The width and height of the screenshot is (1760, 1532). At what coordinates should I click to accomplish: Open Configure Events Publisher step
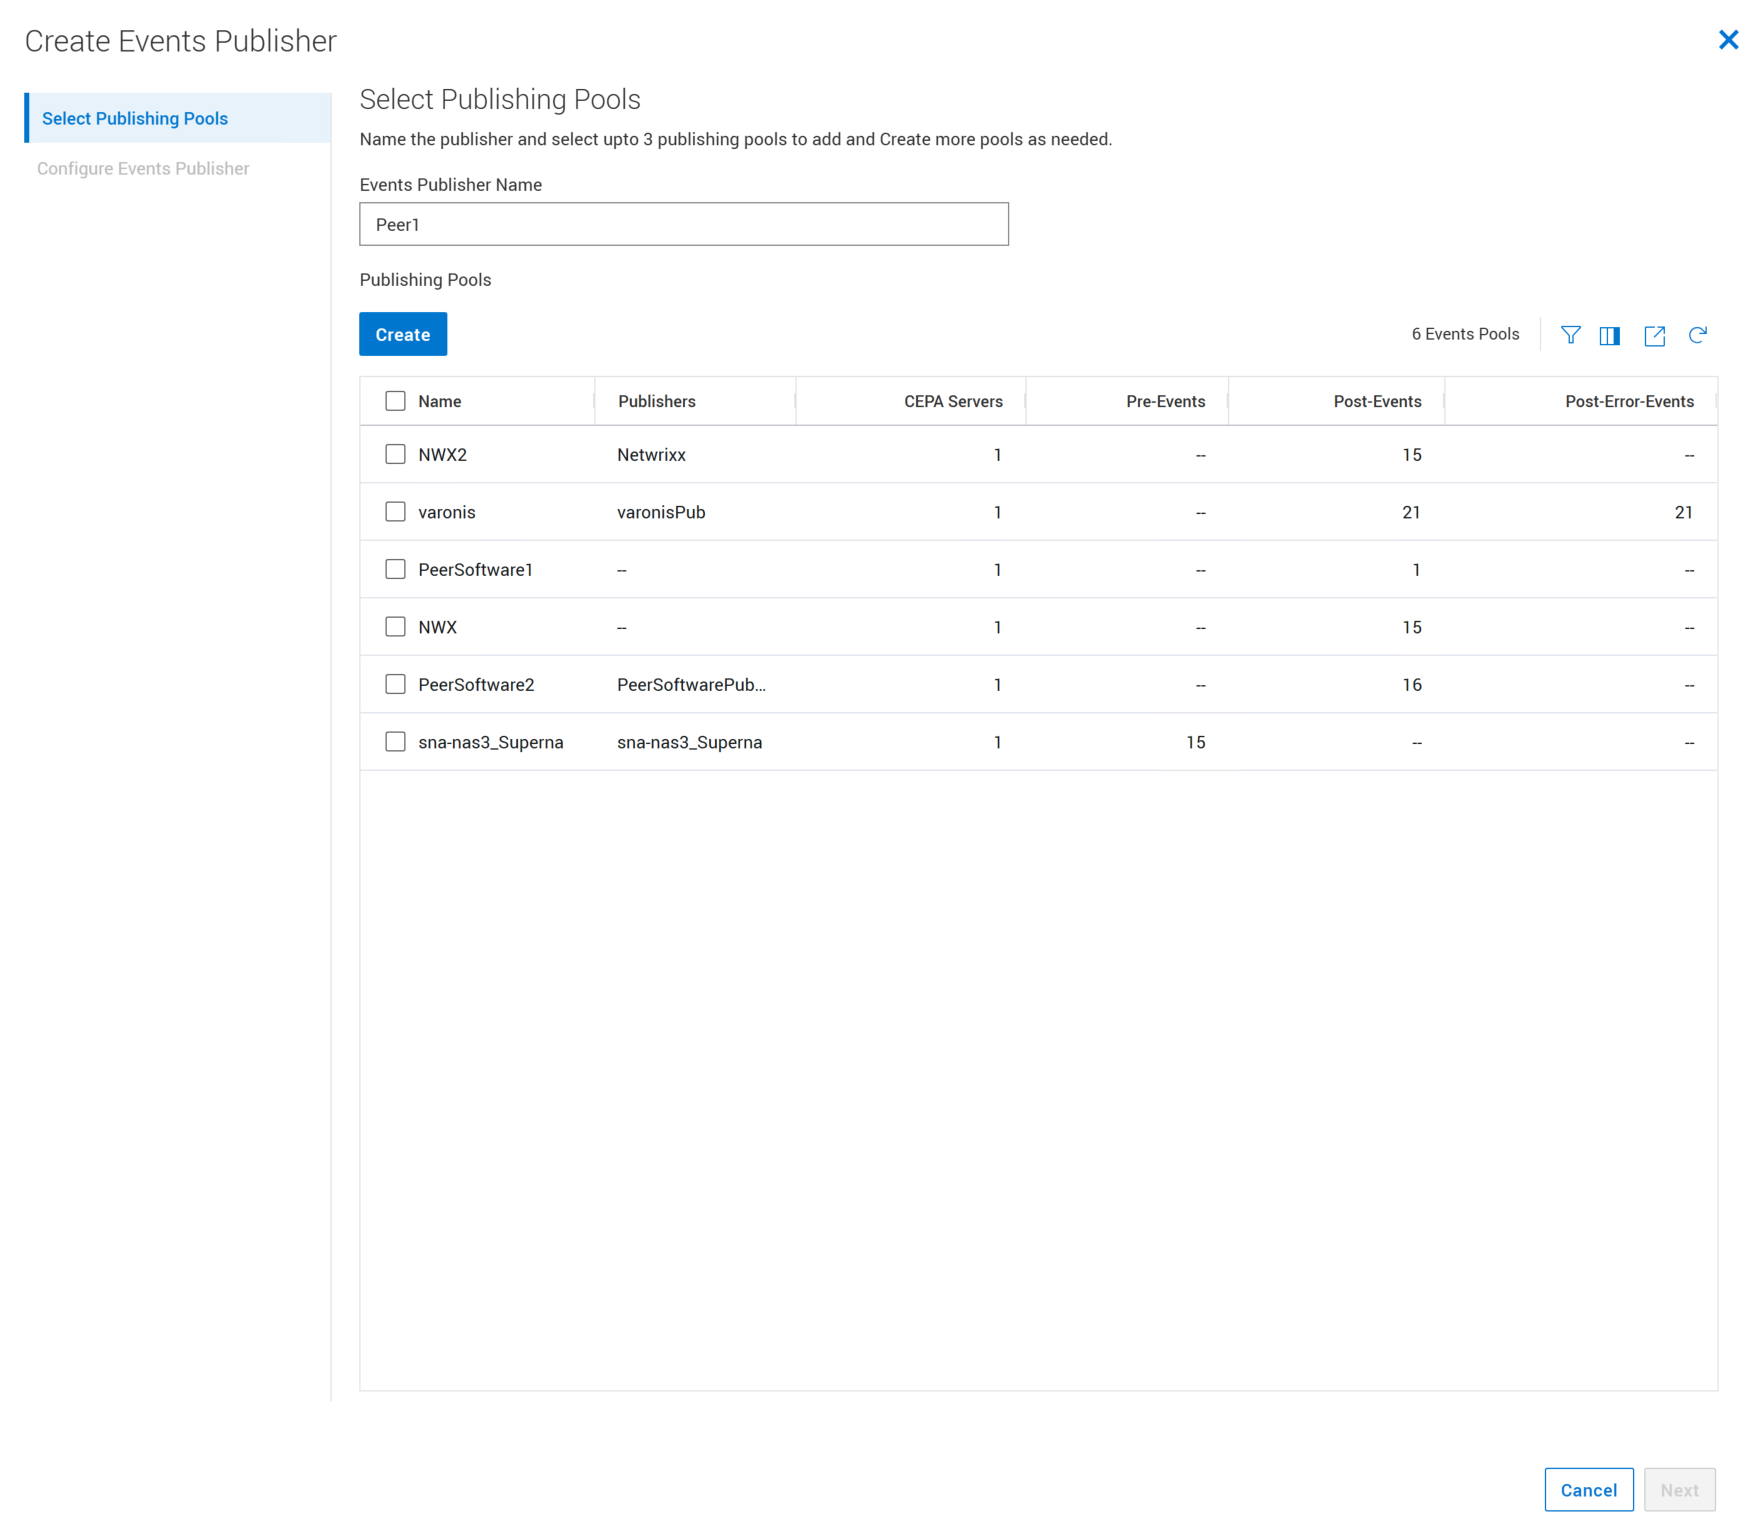pyautogui.click(x=143, y=169)
